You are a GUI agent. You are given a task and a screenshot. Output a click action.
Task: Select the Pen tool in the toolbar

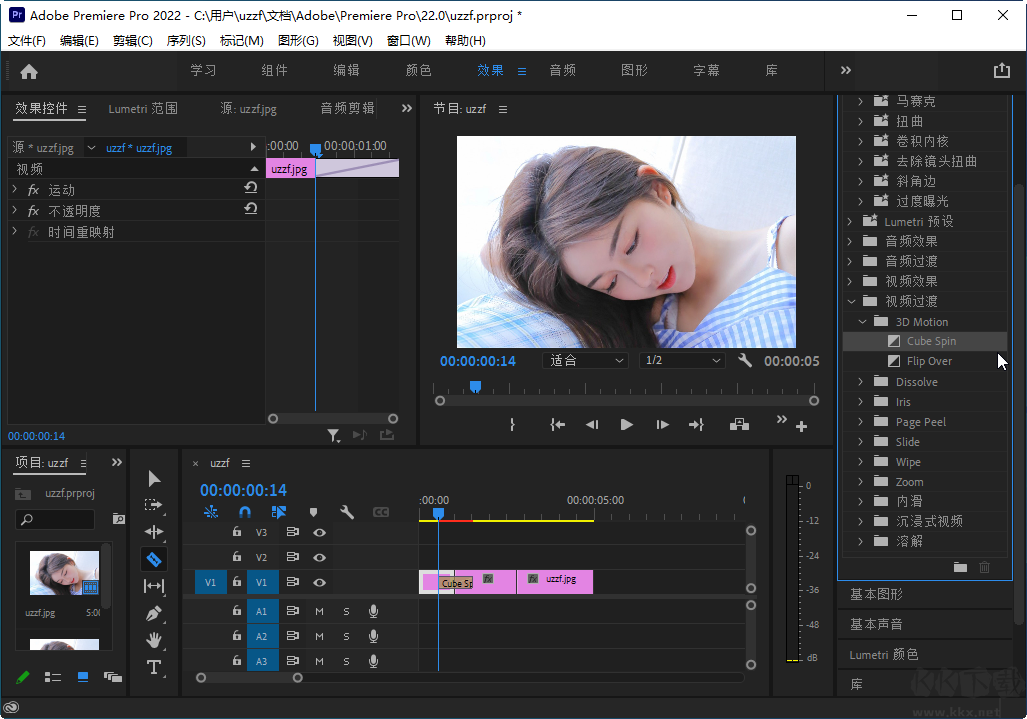pyautogui.click(x=154, y=612)
